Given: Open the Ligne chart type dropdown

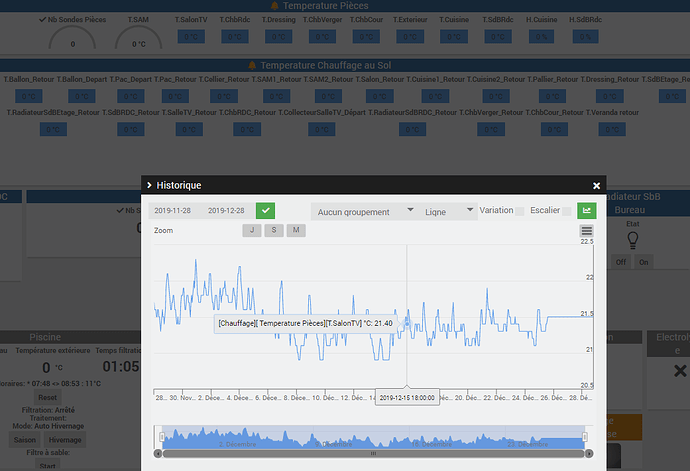Looking at the screenshot, I should click(x=448, y=212).
